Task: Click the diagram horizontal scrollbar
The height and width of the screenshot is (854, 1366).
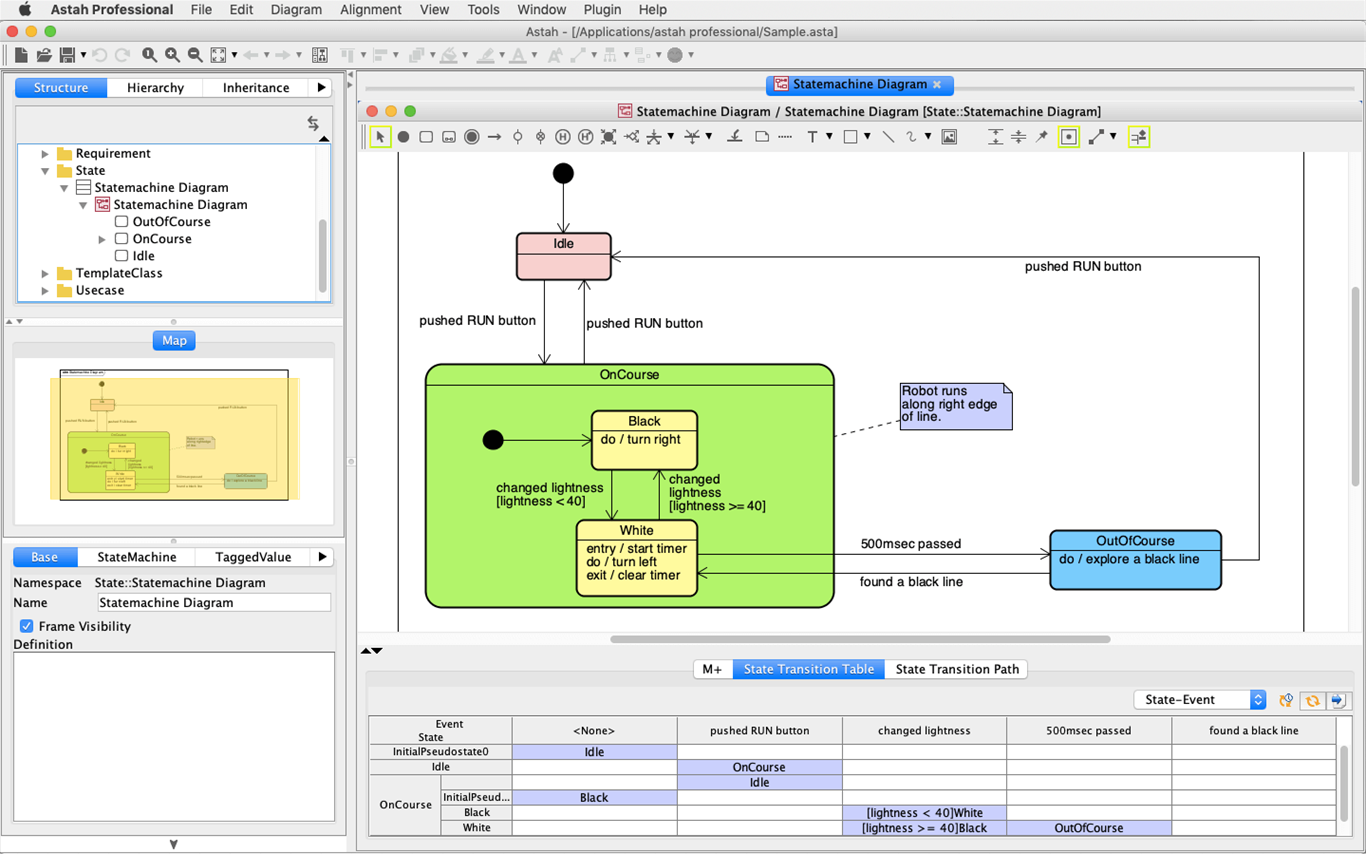Action: click(860, 639)
